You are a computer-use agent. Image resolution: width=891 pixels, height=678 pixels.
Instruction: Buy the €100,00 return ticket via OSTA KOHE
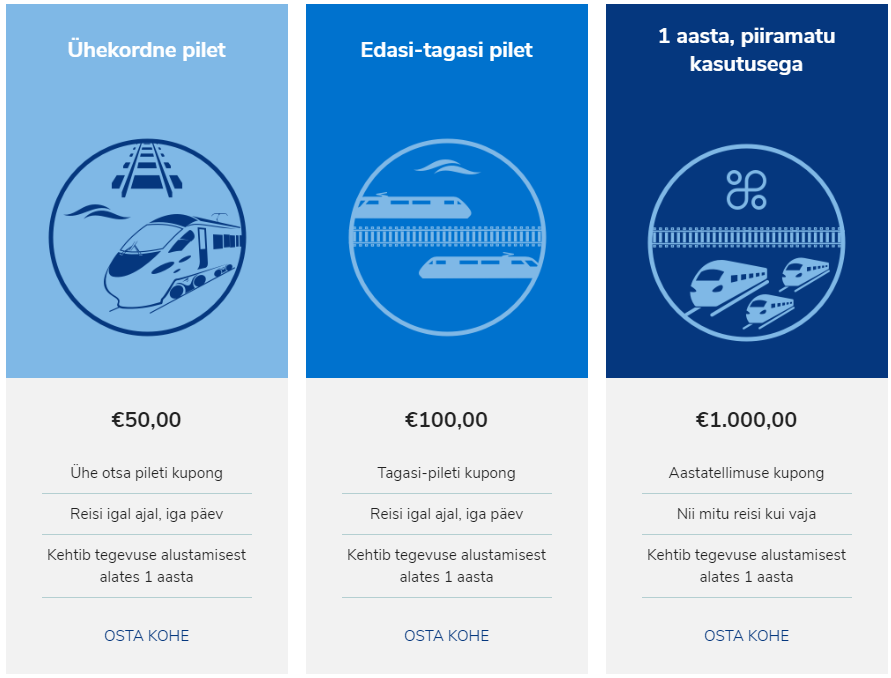point(447,635)
